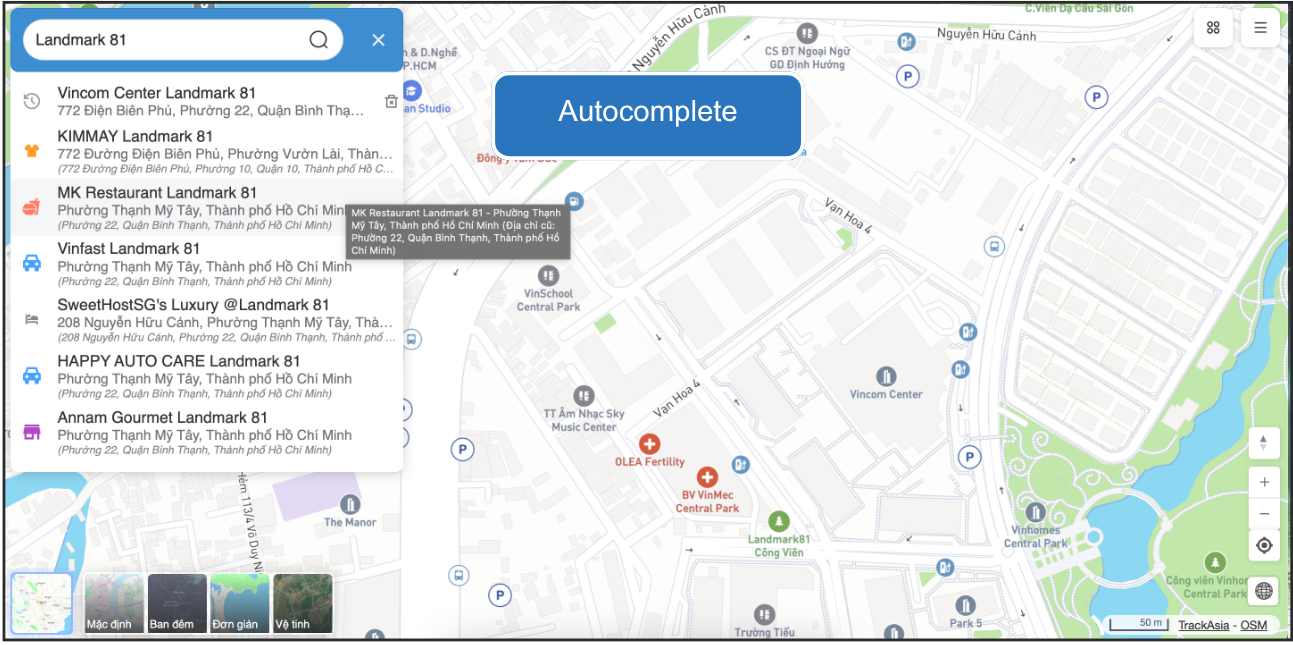1293x645 pixels.
Task: Open the four-square apps grid button
Action: (x=1213, y=28)
